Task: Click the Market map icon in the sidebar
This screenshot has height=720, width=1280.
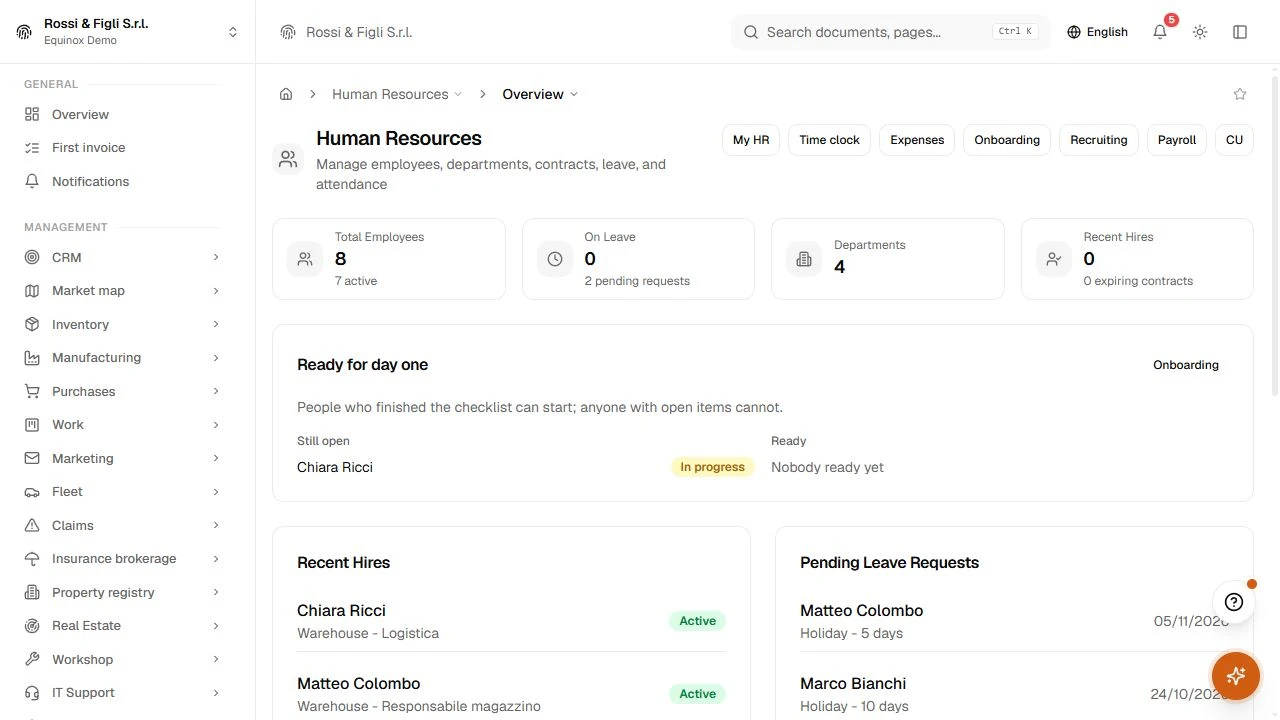Action: 32,291
